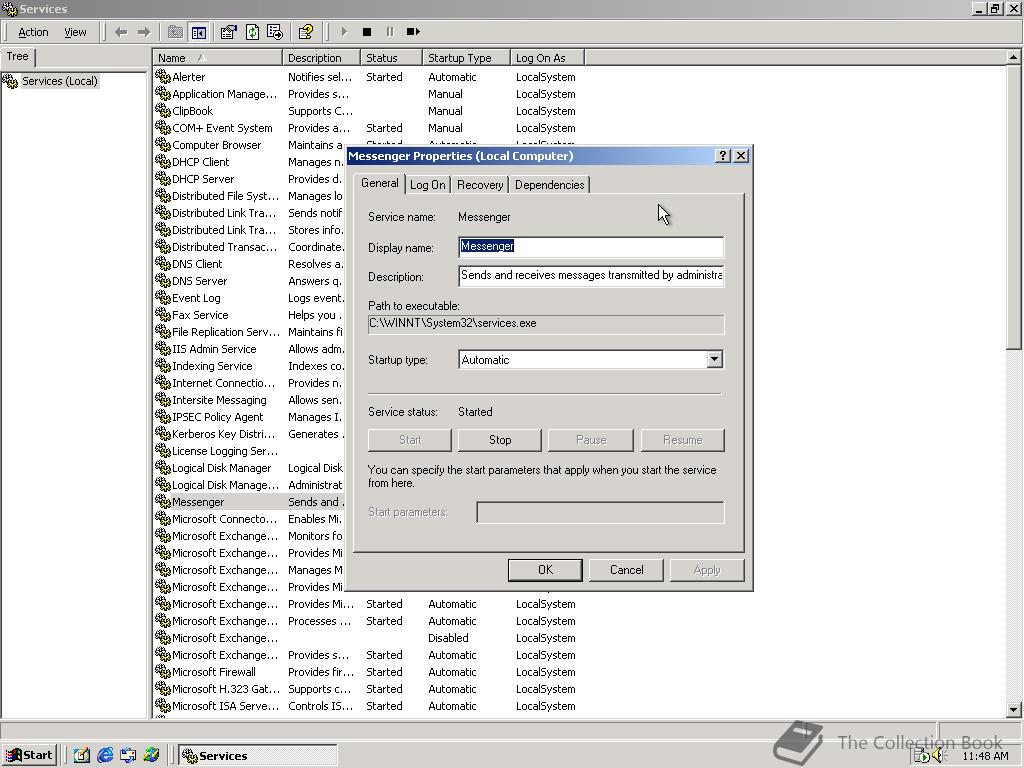Sort by the Status column header

391,57
